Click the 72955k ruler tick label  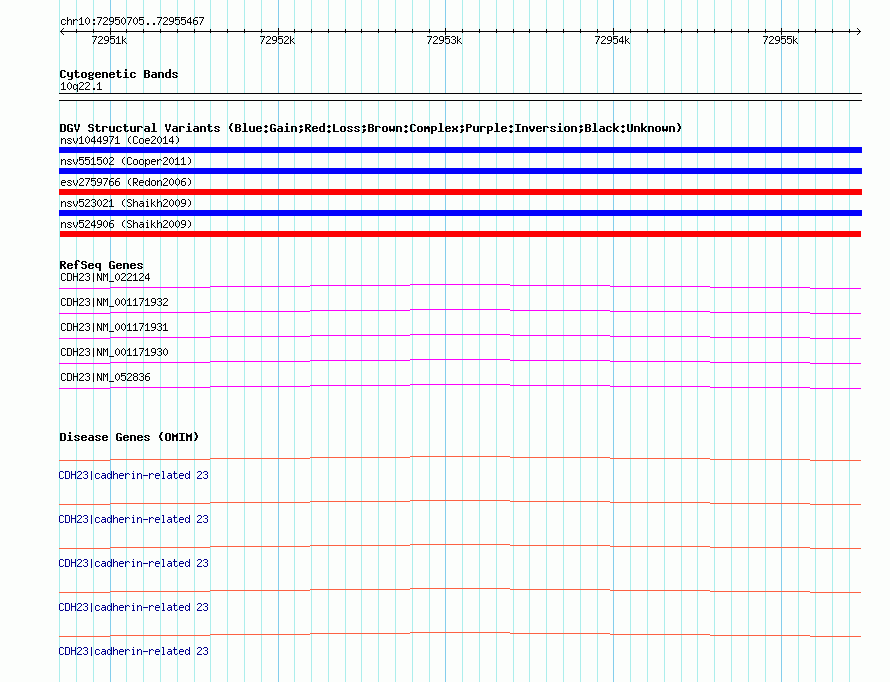[x=780, y=40]
